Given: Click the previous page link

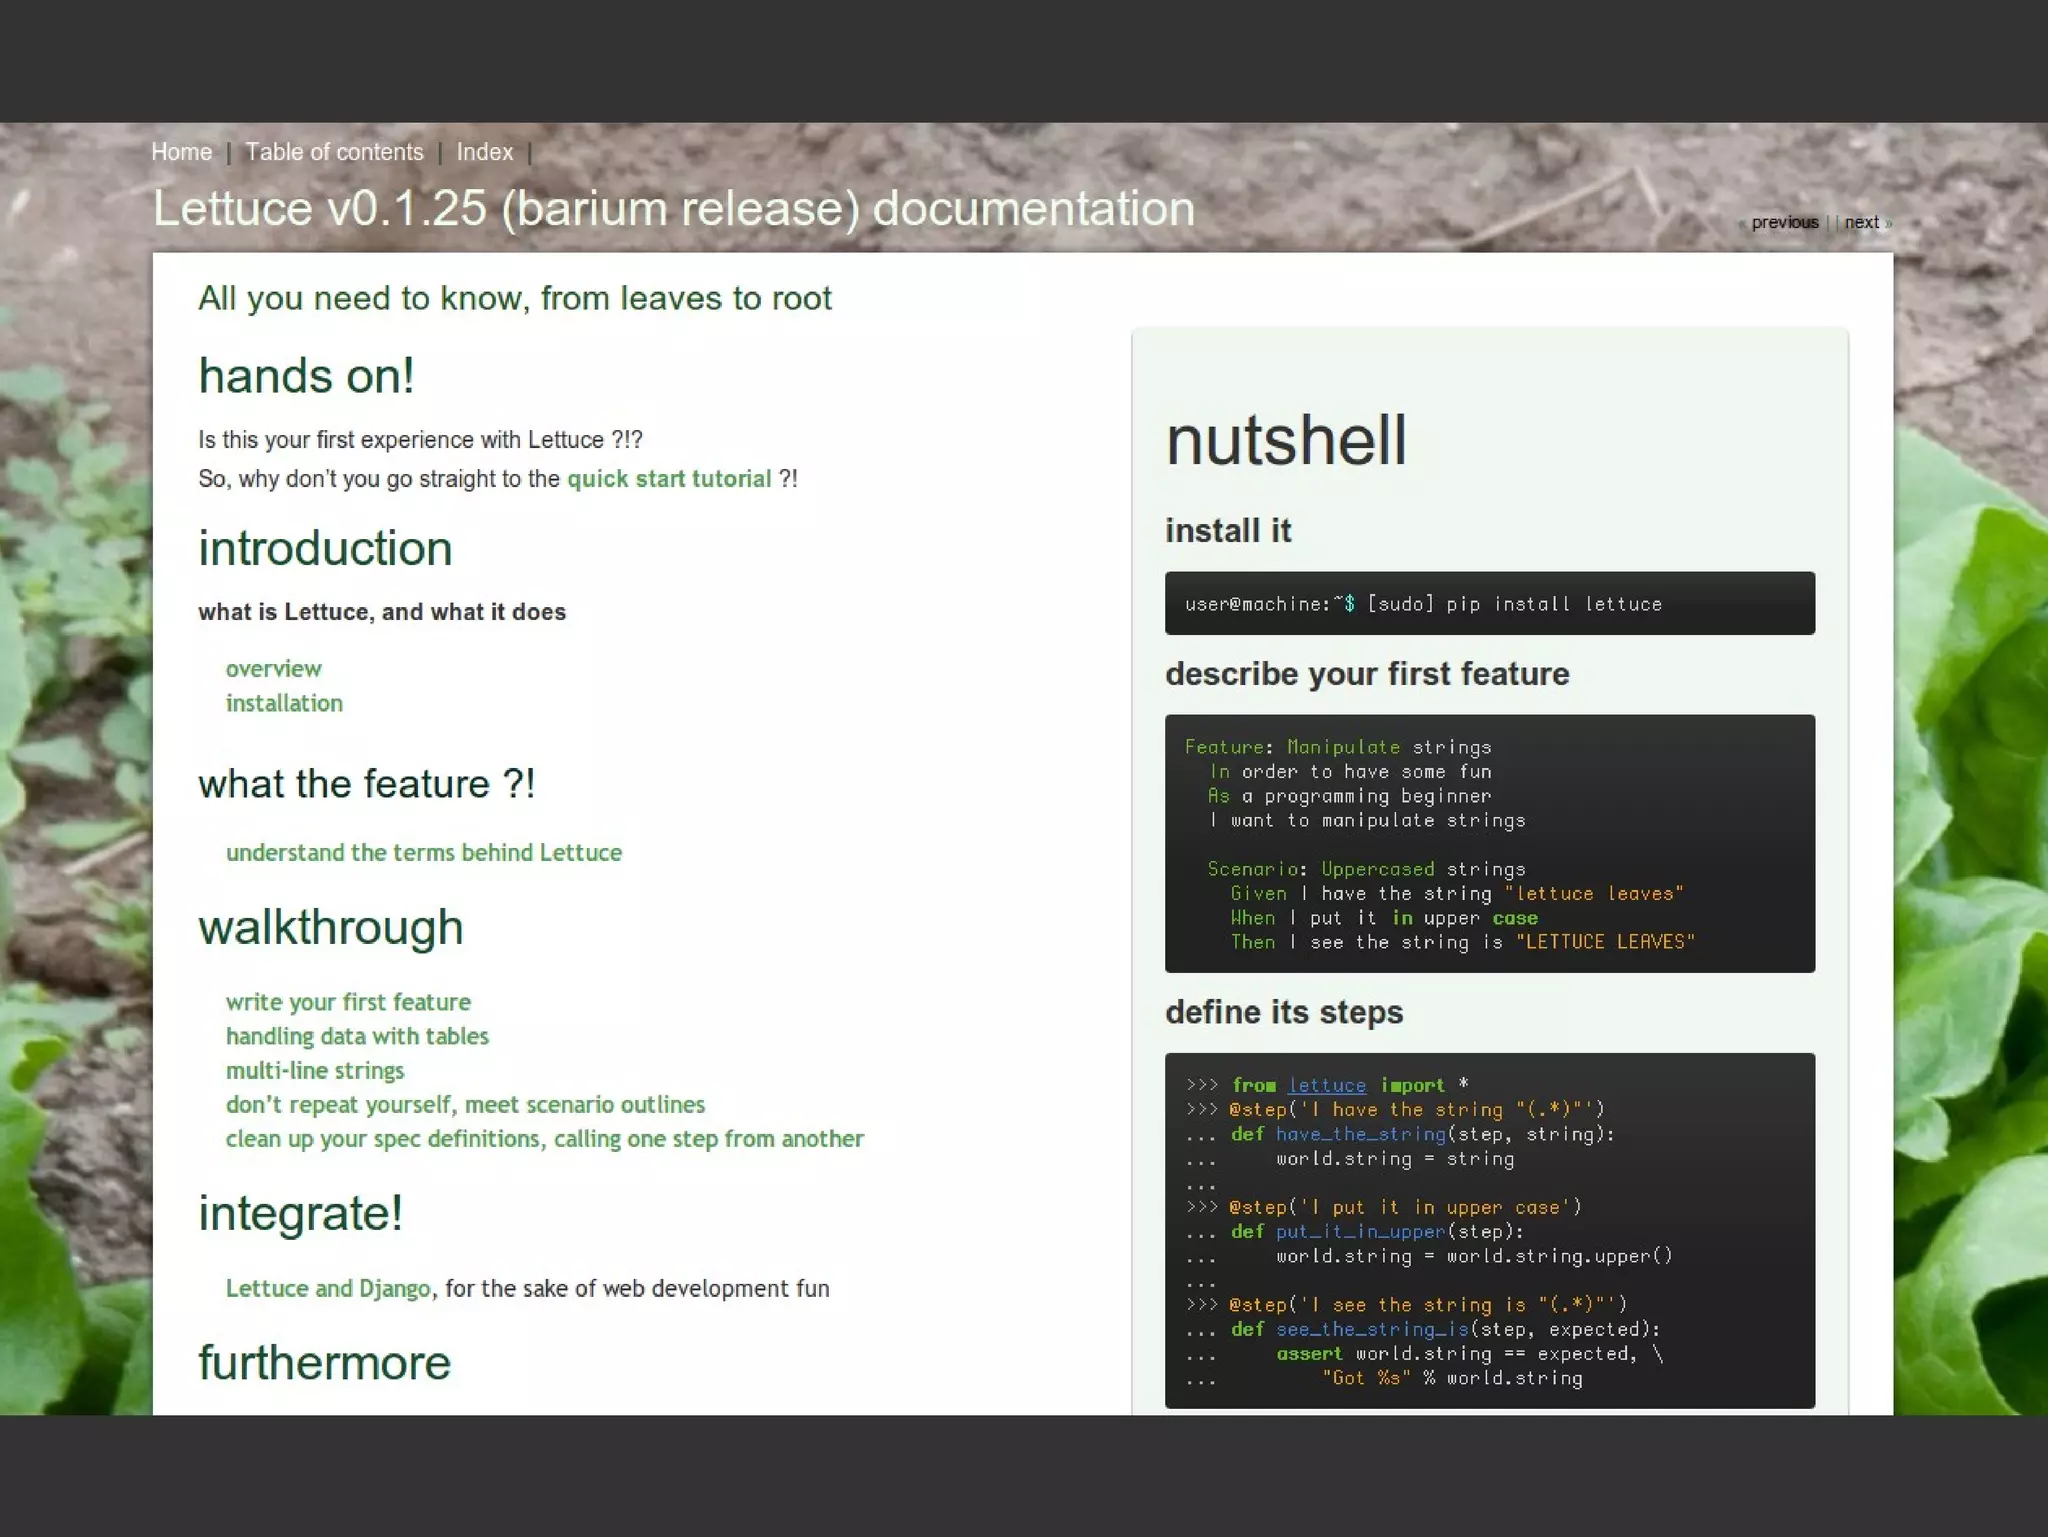Looking at the screenshot, I should click(x=1784, y=222).
